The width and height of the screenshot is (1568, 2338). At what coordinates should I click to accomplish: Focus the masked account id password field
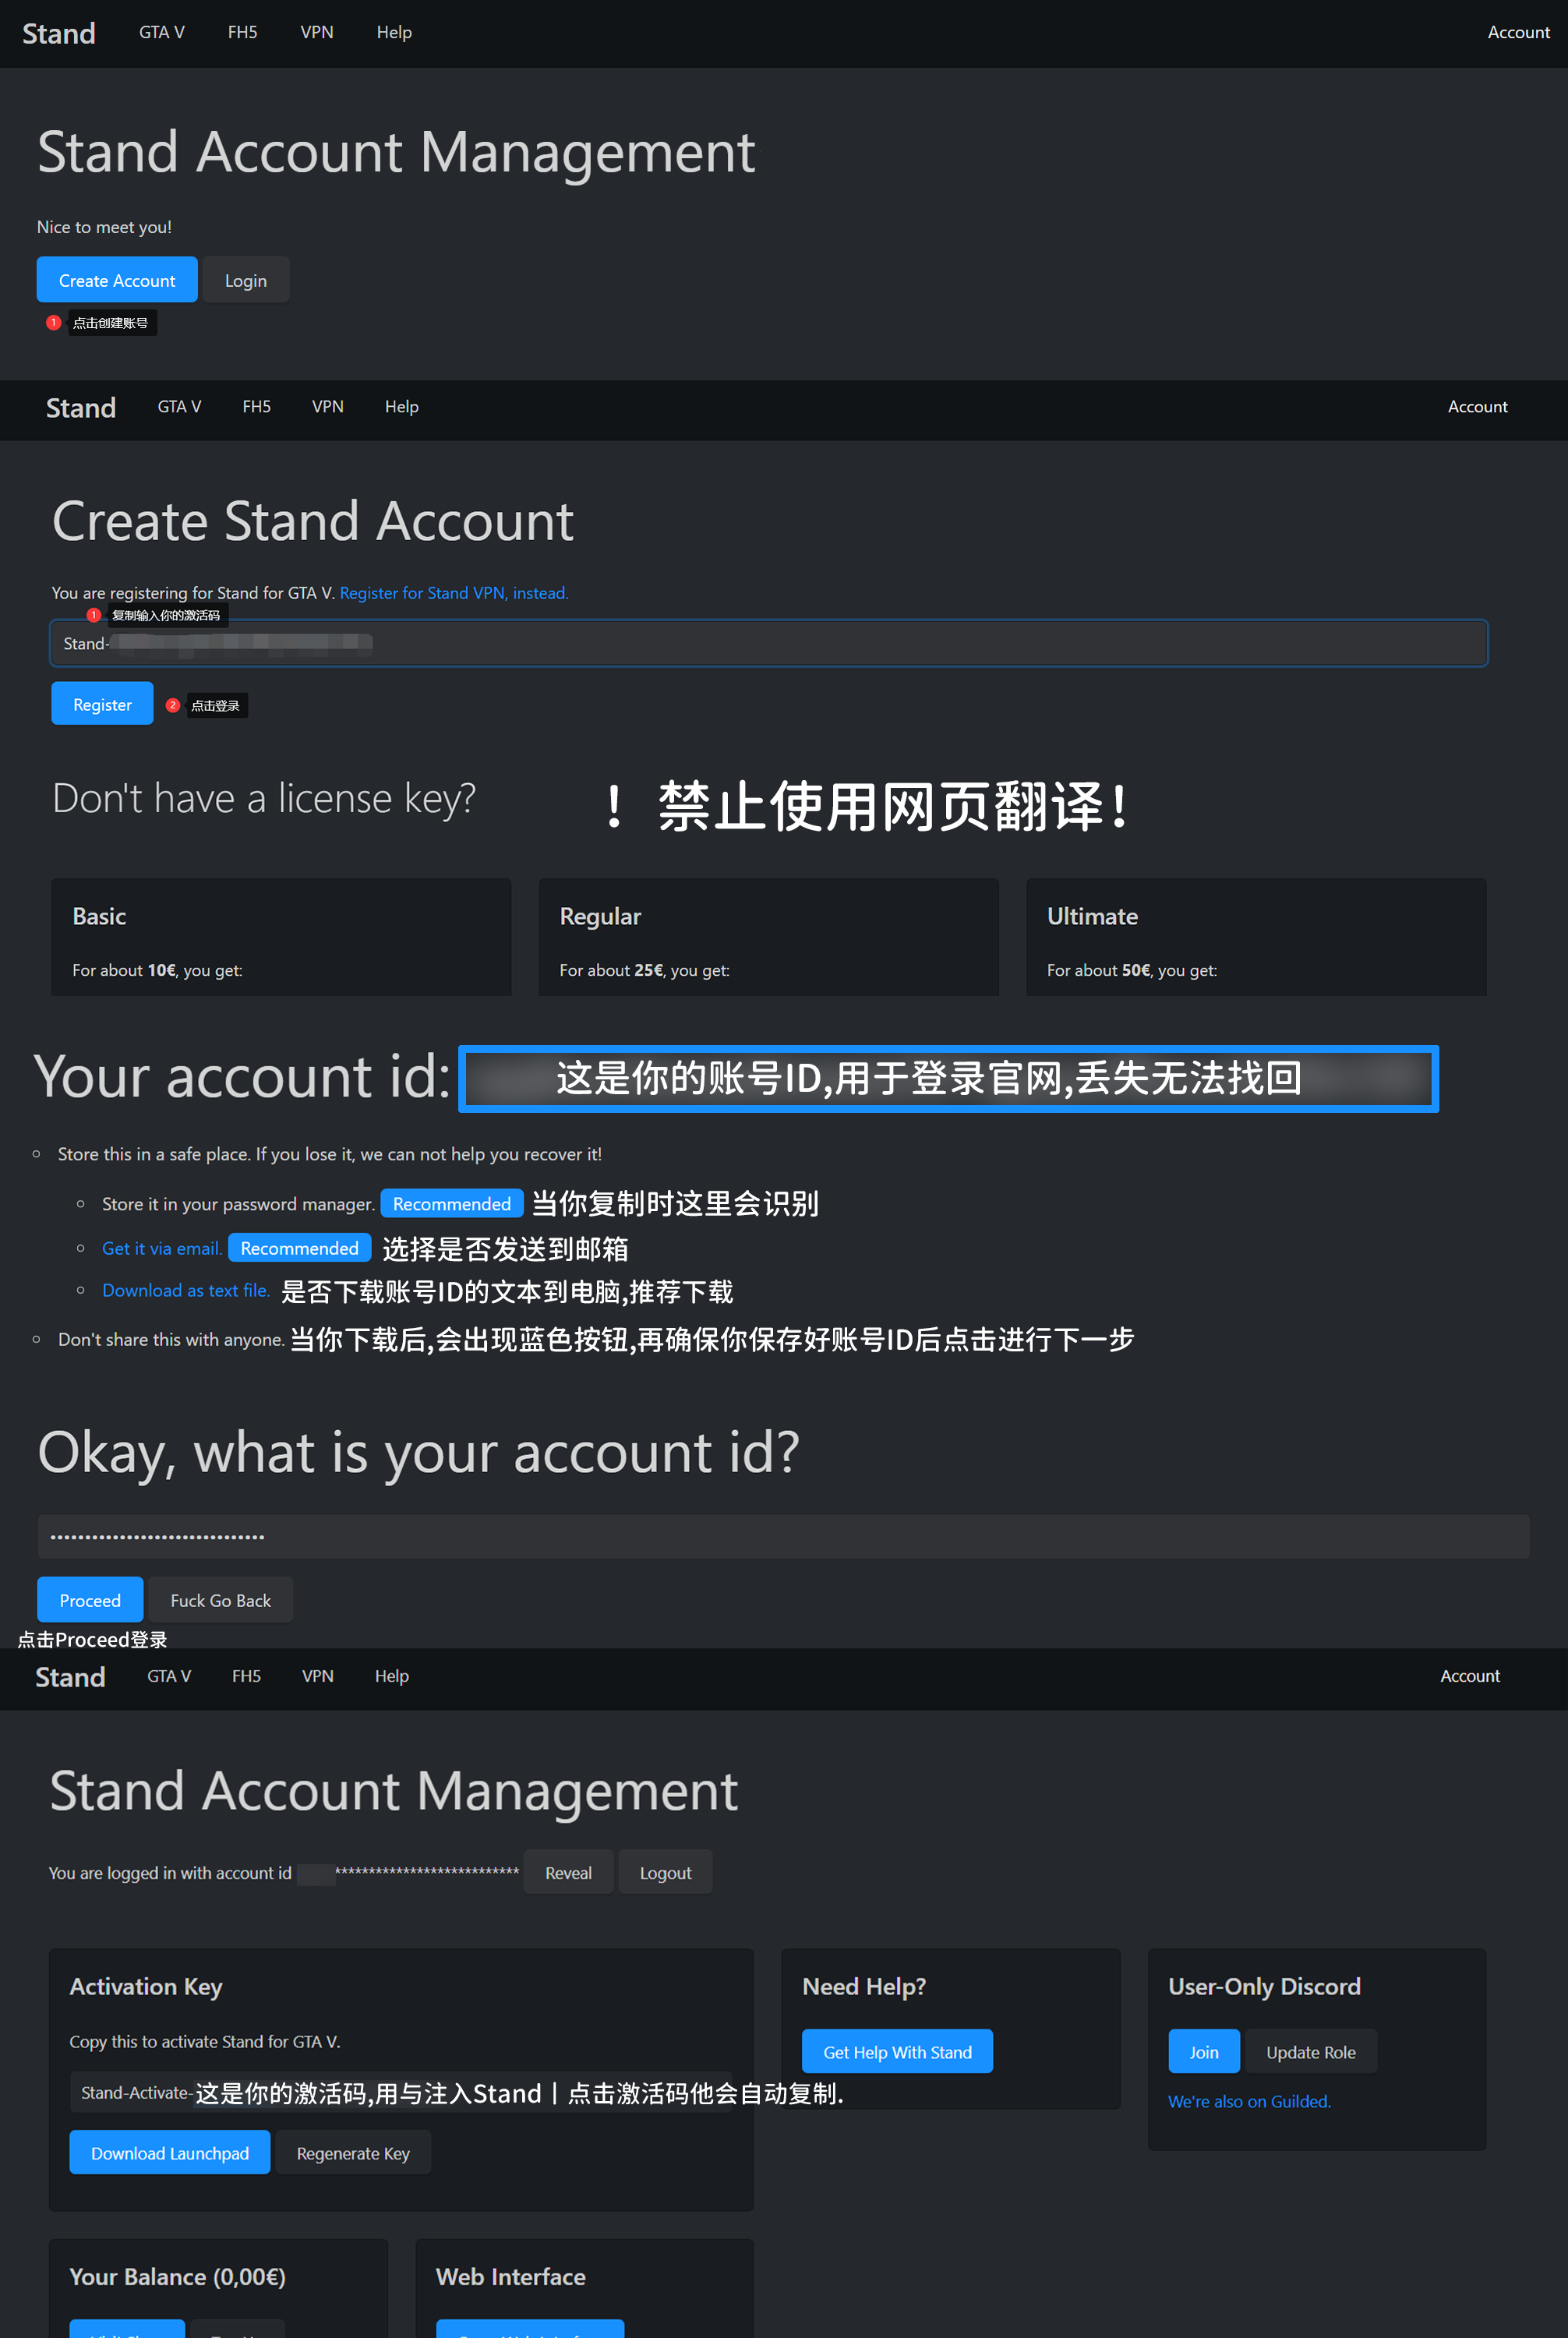coord(783,1536)
